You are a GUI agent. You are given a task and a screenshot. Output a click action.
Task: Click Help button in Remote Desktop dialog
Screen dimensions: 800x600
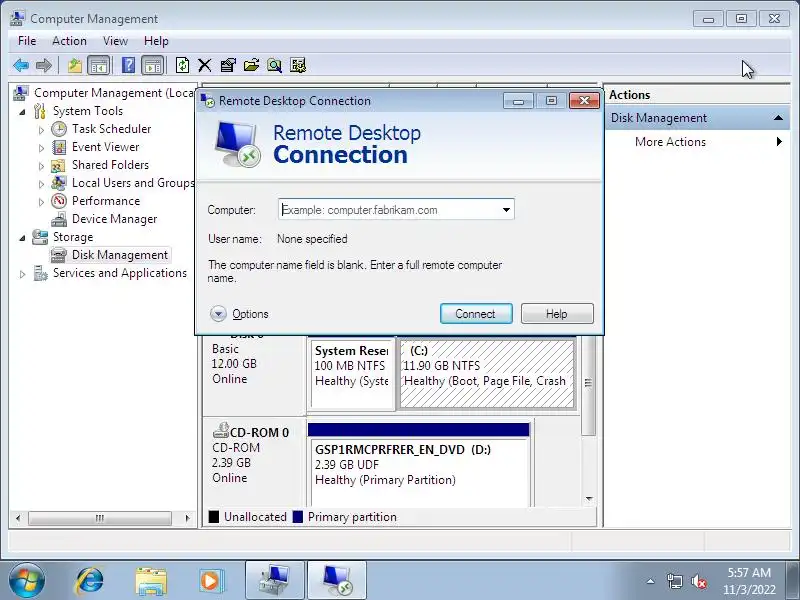(557, 313)
